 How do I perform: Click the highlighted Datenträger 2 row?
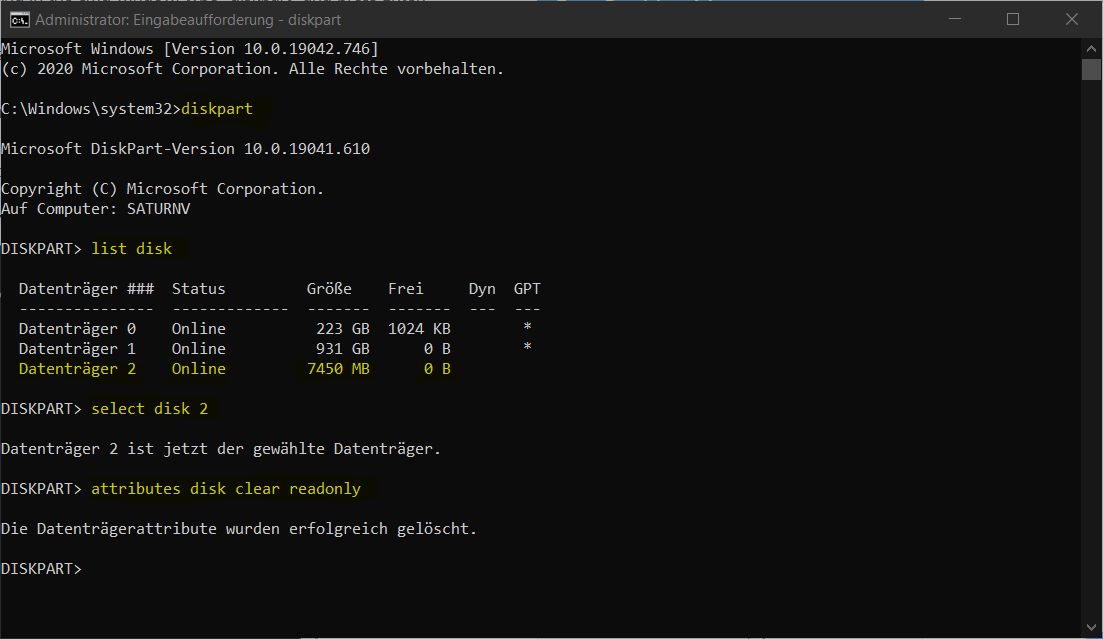(x=235, y=368)
